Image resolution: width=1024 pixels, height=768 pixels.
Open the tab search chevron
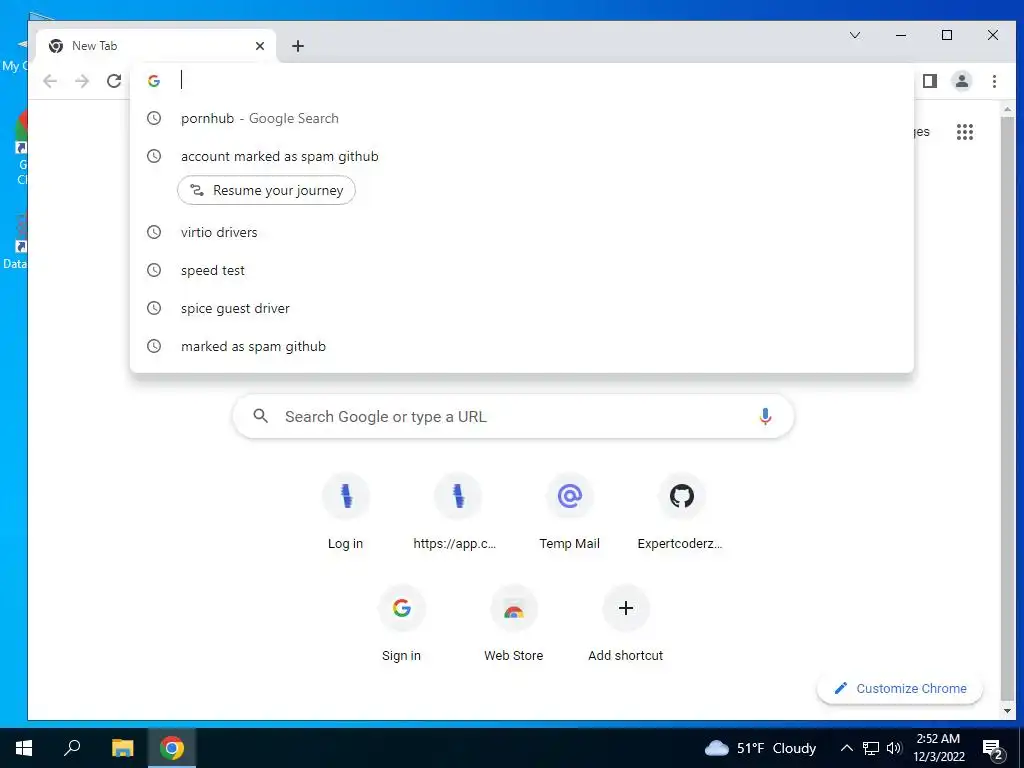[854, 35]
